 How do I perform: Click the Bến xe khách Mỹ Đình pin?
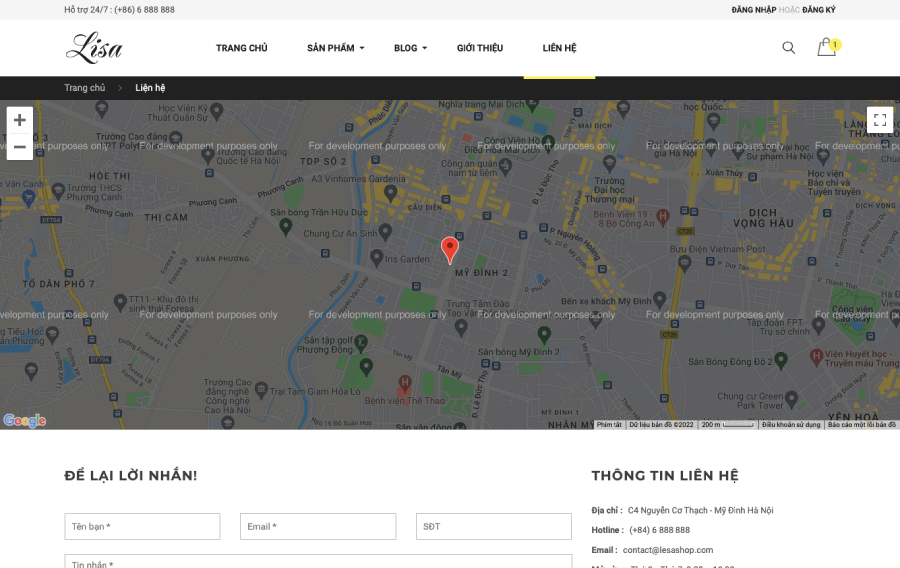click(660, 299)
